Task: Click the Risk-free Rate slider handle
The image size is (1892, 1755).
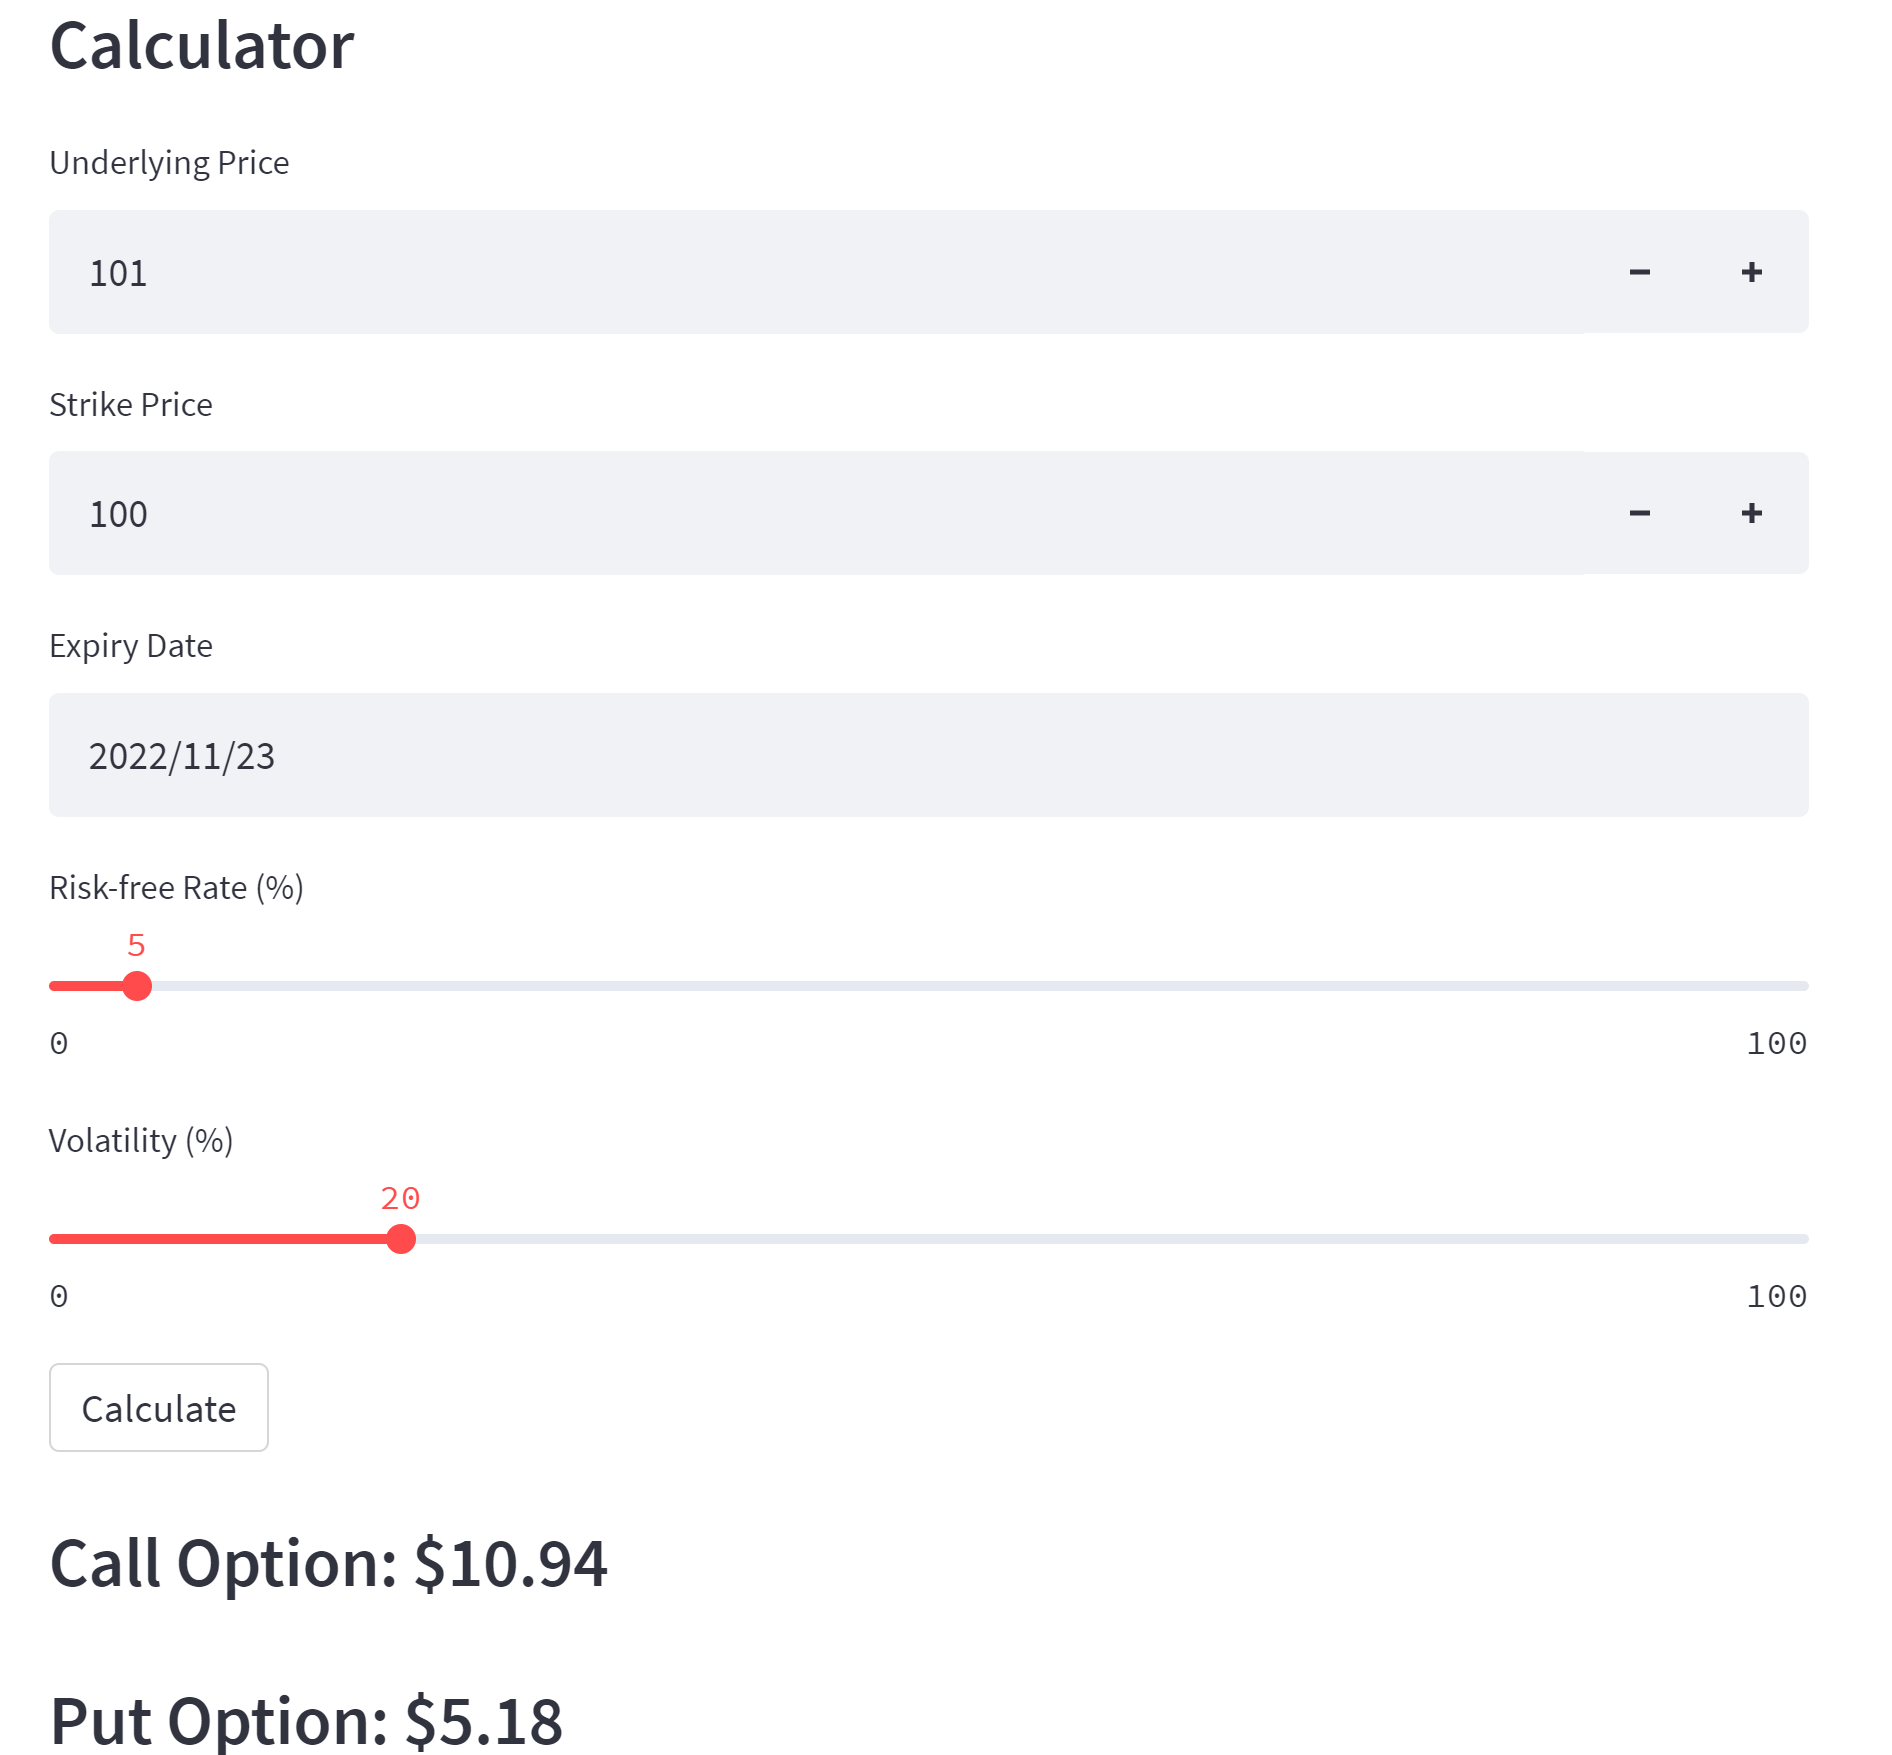Action: (137, 986)
